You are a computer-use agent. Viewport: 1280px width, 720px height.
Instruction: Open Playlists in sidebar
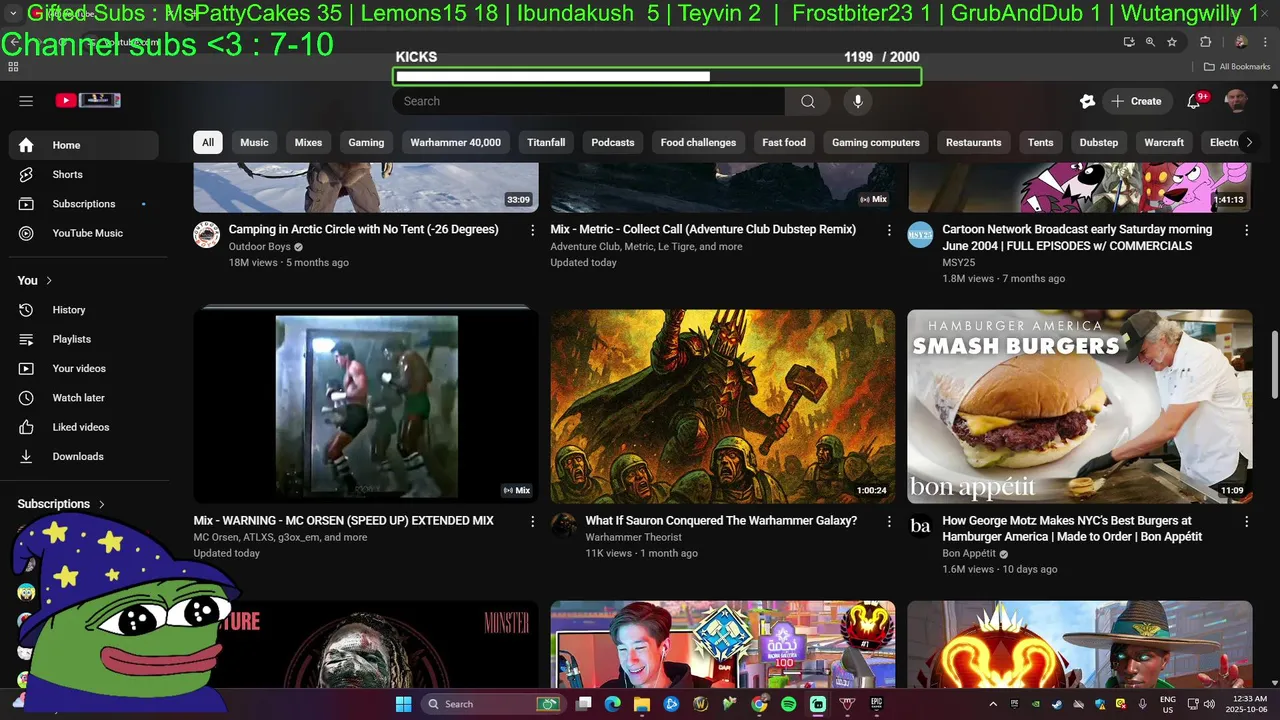85,339
